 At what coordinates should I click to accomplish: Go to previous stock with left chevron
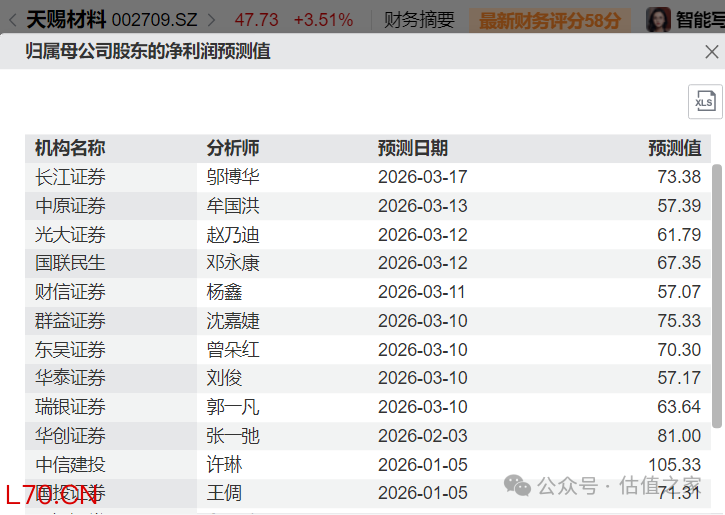click(12, 19)
